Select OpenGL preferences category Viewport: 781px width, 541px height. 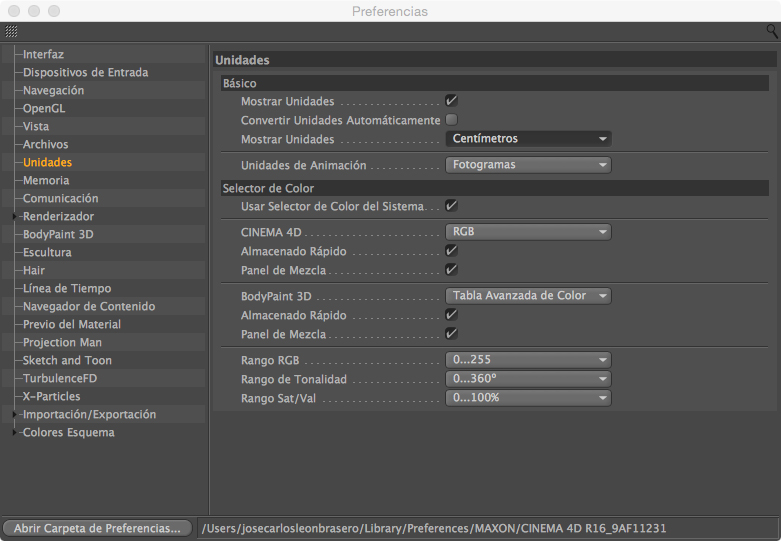click(x=44, y=108)
